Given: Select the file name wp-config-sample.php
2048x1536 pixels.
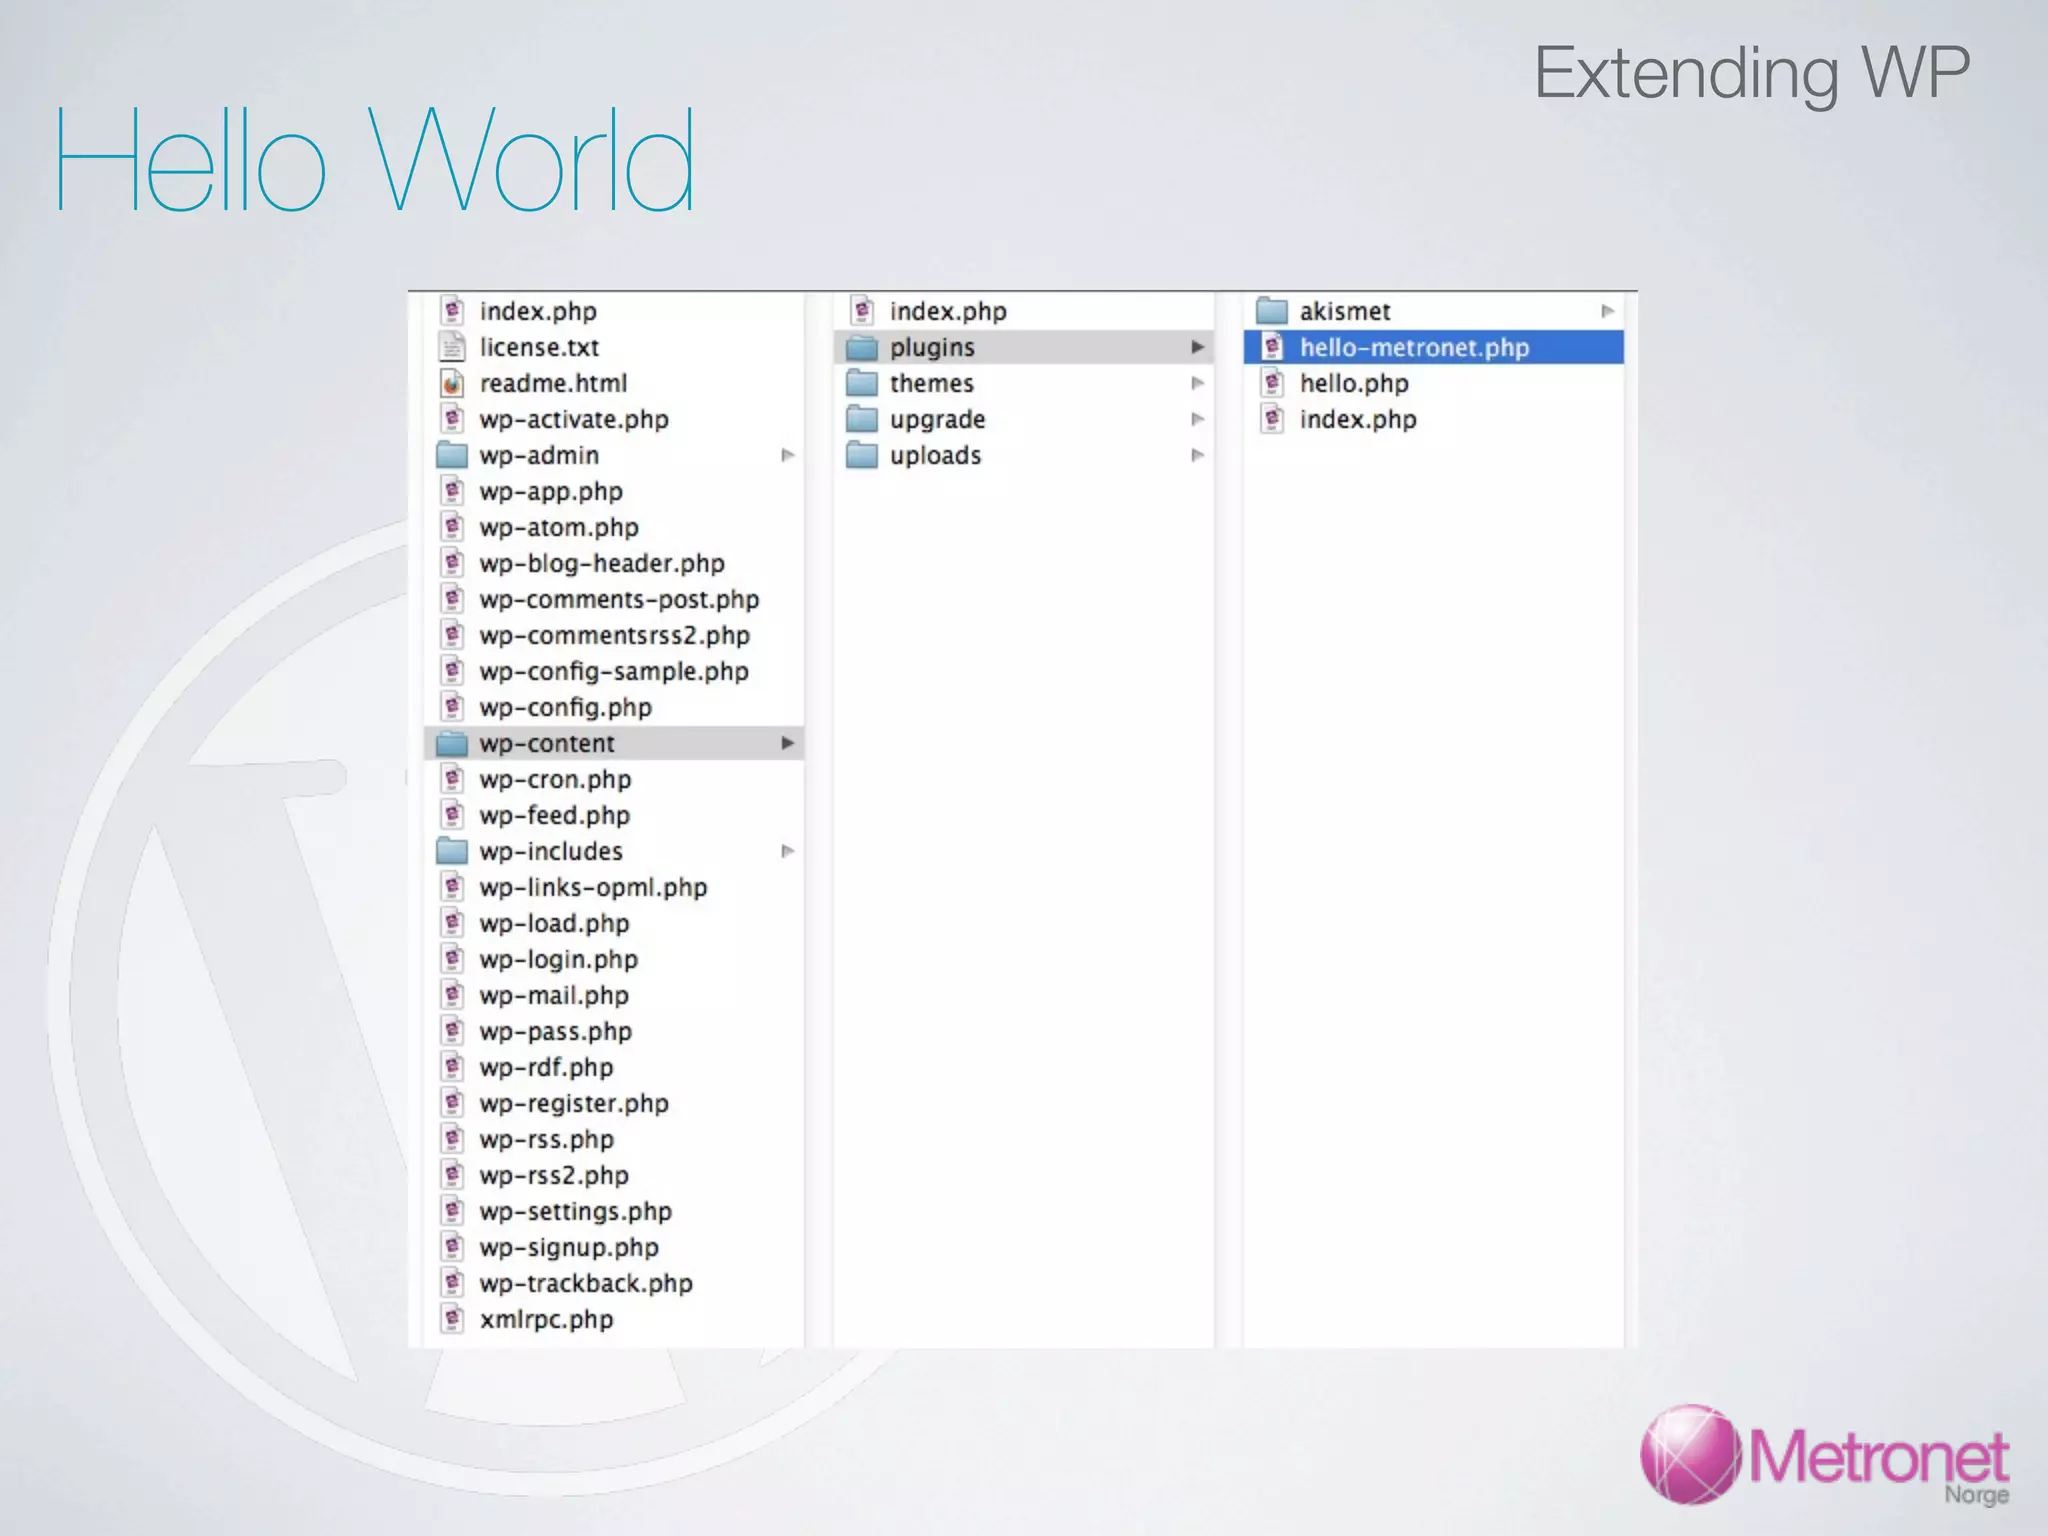Looking at the screenshot, I should pos(614,672).
